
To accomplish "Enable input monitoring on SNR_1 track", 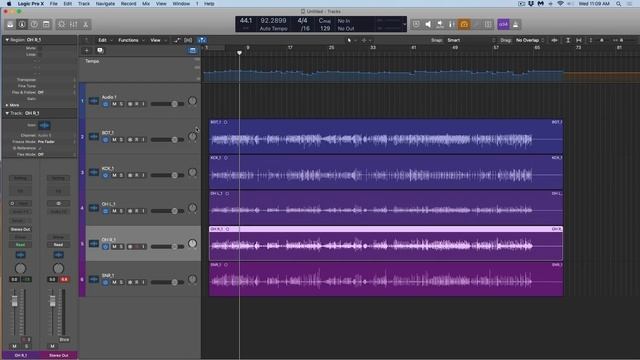I will [x=143, y=282].
